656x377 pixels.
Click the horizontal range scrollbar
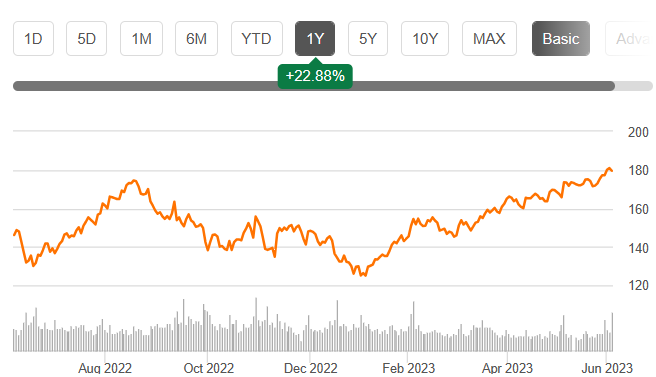click(x=314, y=86)
